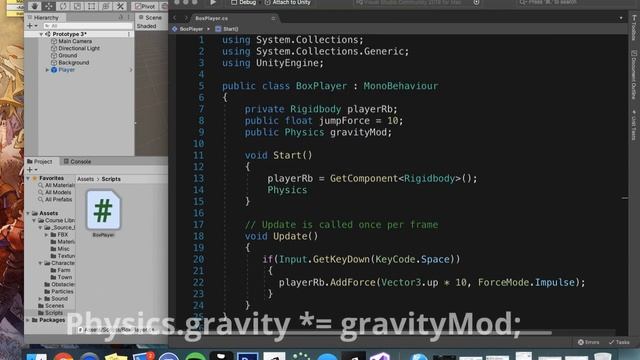Click the Run play button in Visual Studio
Viewport: 640px width, 360px height.
point(213,2)
